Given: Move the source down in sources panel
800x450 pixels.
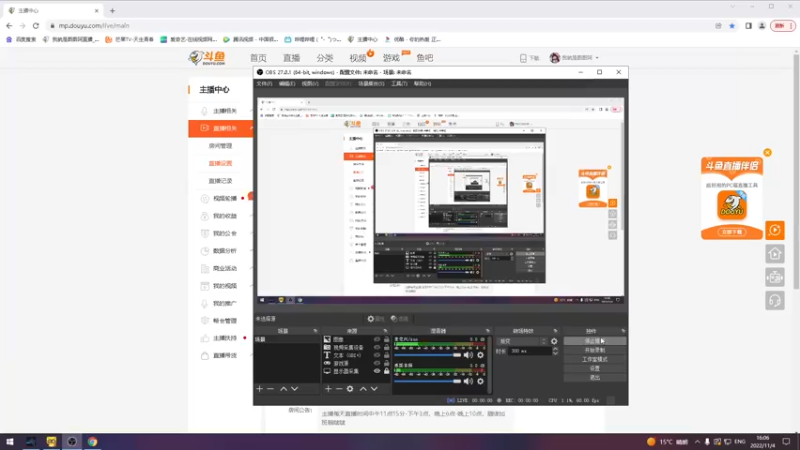Looking at the screenshot, I should tap(374, 389).
